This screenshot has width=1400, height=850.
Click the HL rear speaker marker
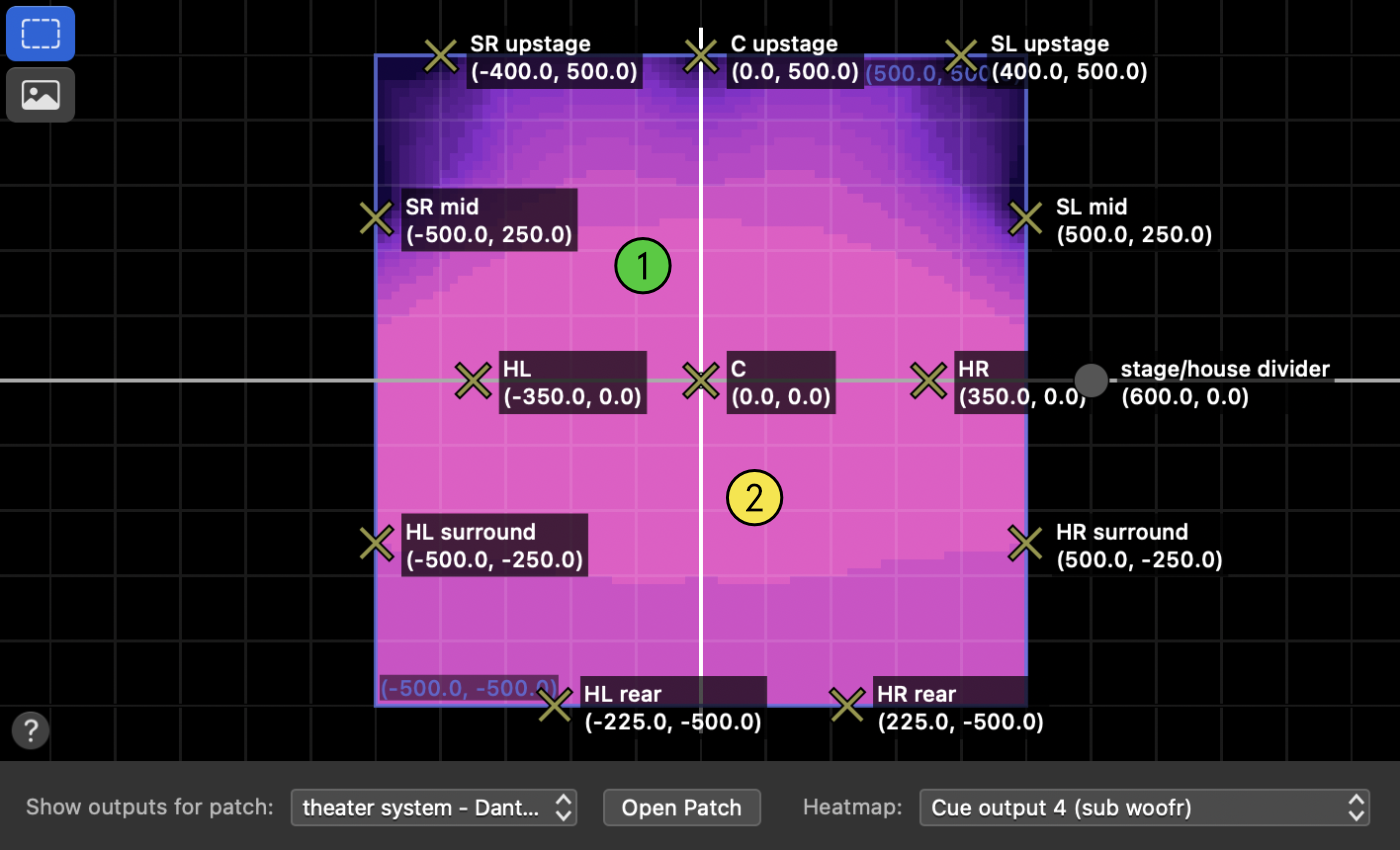pos(556,705)
